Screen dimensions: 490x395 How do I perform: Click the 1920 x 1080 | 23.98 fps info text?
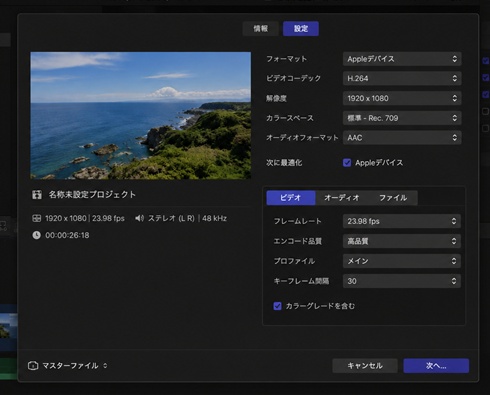pos(85,218)
